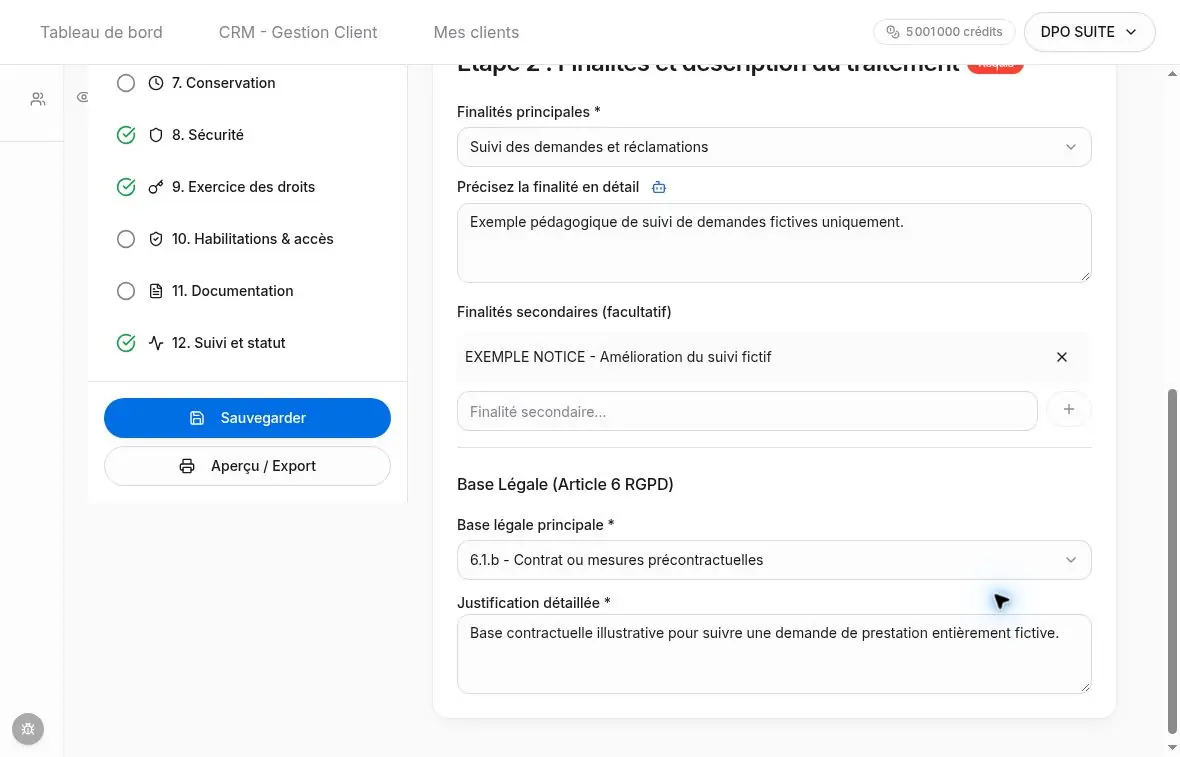Click Finalités secondaires (facultatif) label
1180x757 pixels.
pyautogui.click(x=564, y=312)
